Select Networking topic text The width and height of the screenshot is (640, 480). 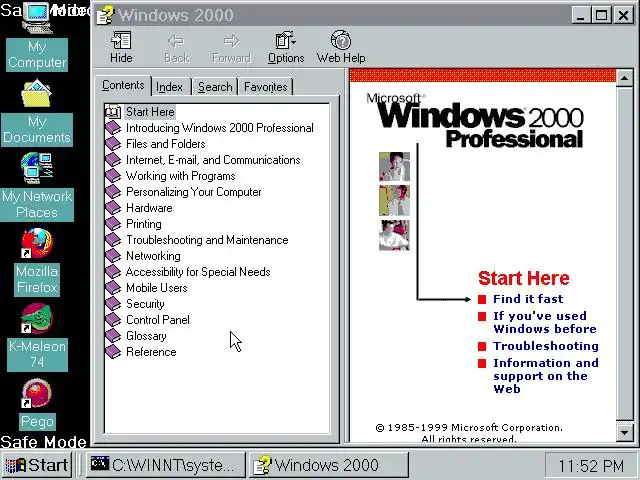pos(153,256)
